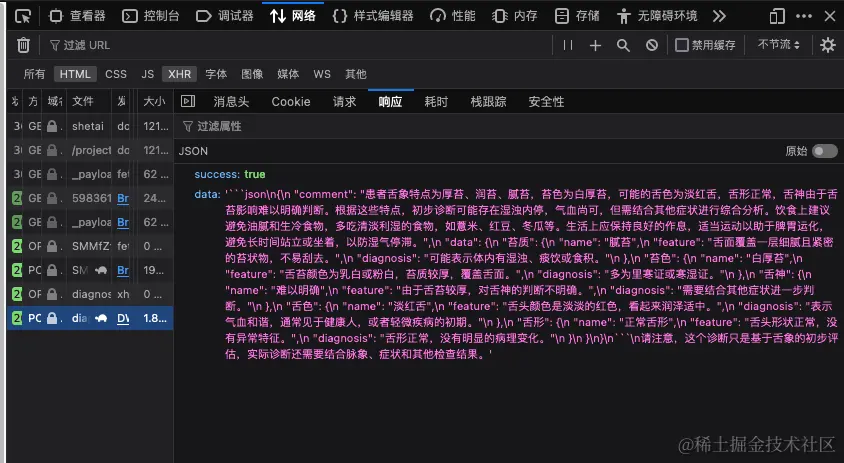Toggle responsive design mode icon
The width and height of the screenshot is (844, 463).
click(x=777, y=16)
